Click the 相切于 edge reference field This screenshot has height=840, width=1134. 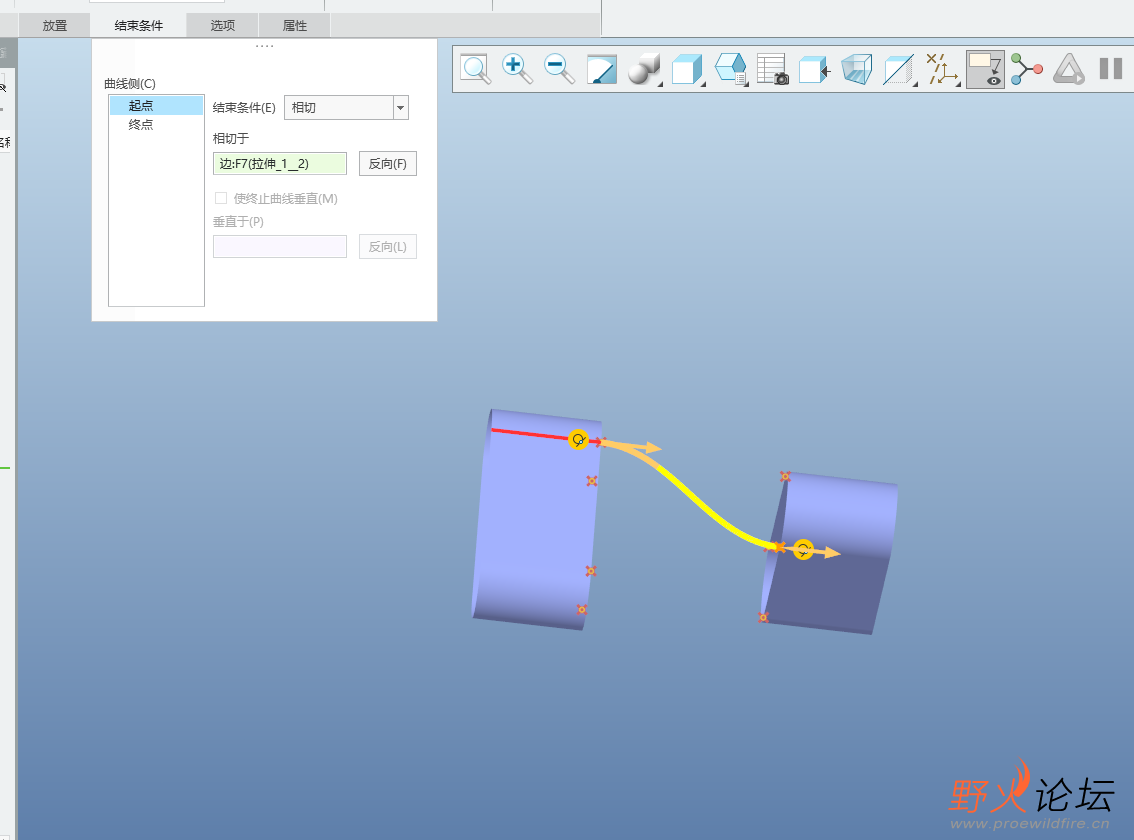point(280,164)
